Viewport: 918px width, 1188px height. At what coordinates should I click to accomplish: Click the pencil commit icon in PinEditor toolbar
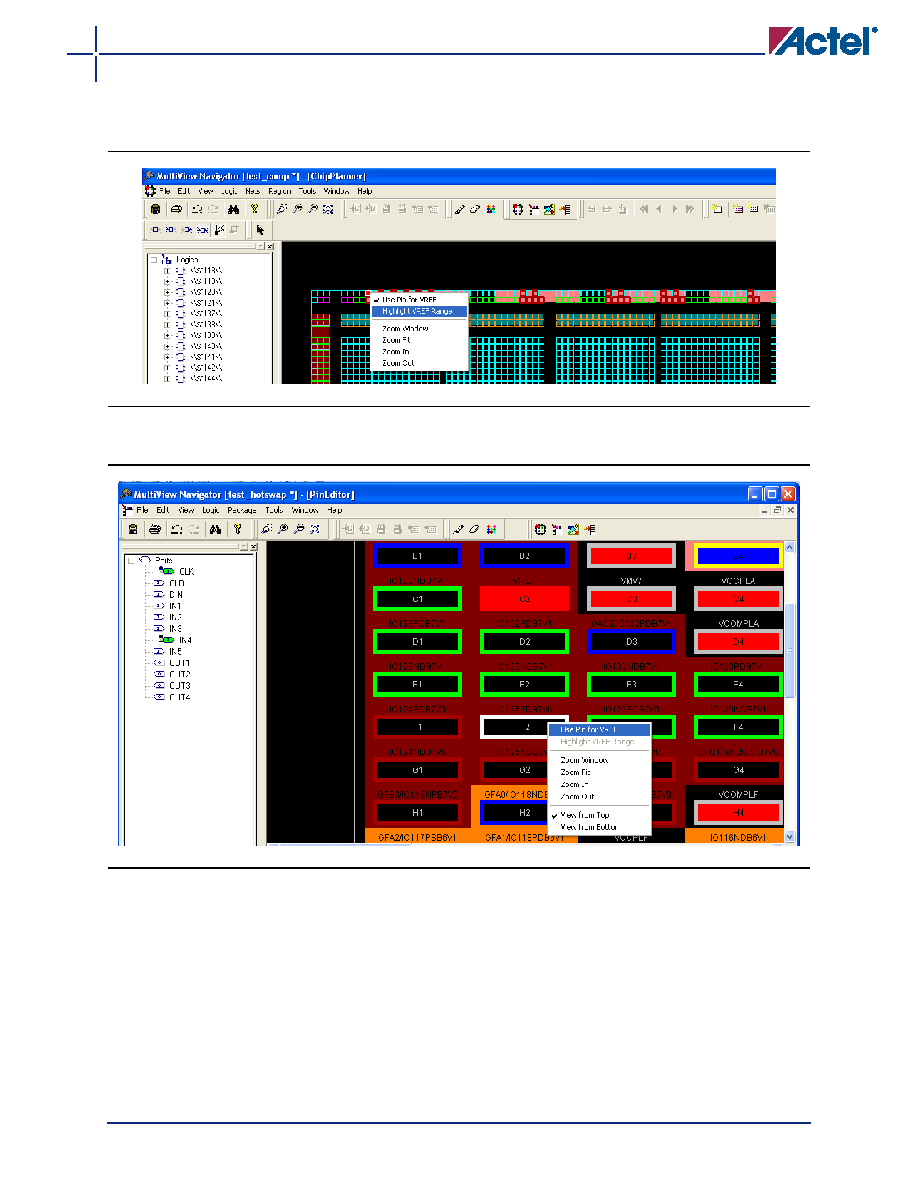pos(457,529)
